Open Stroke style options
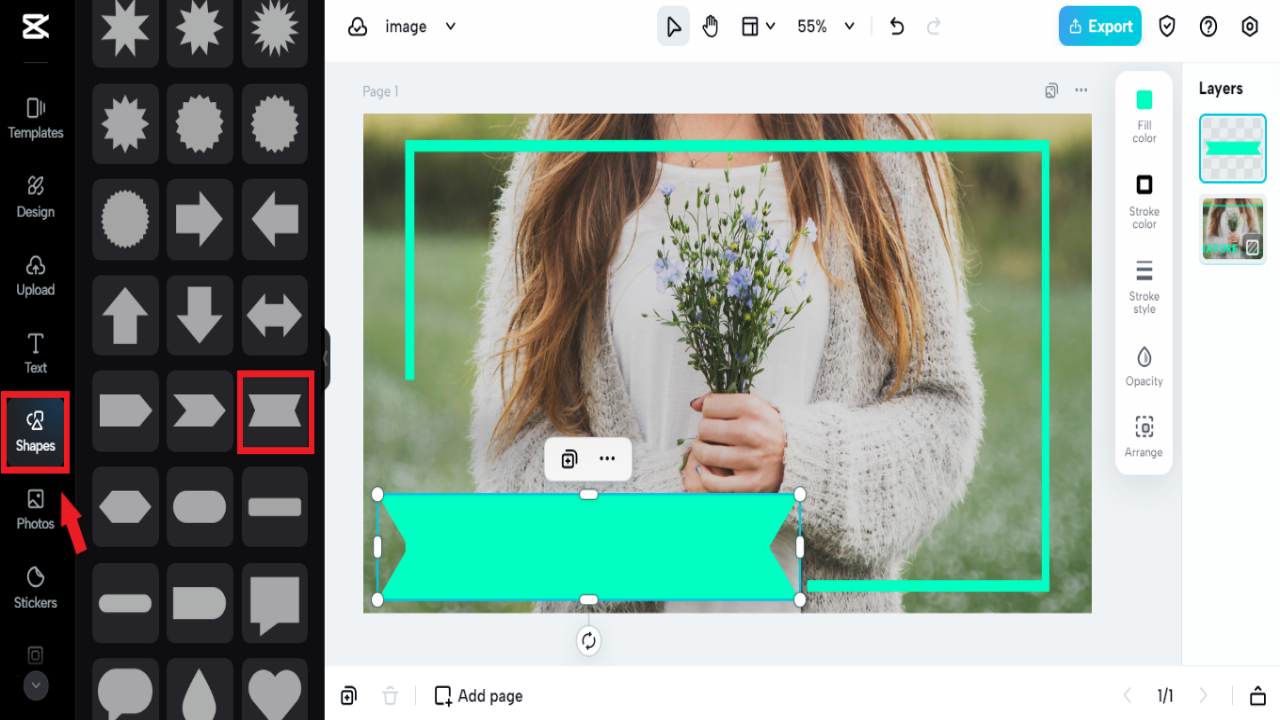1280x720 pixels. tap(1144, 287)
